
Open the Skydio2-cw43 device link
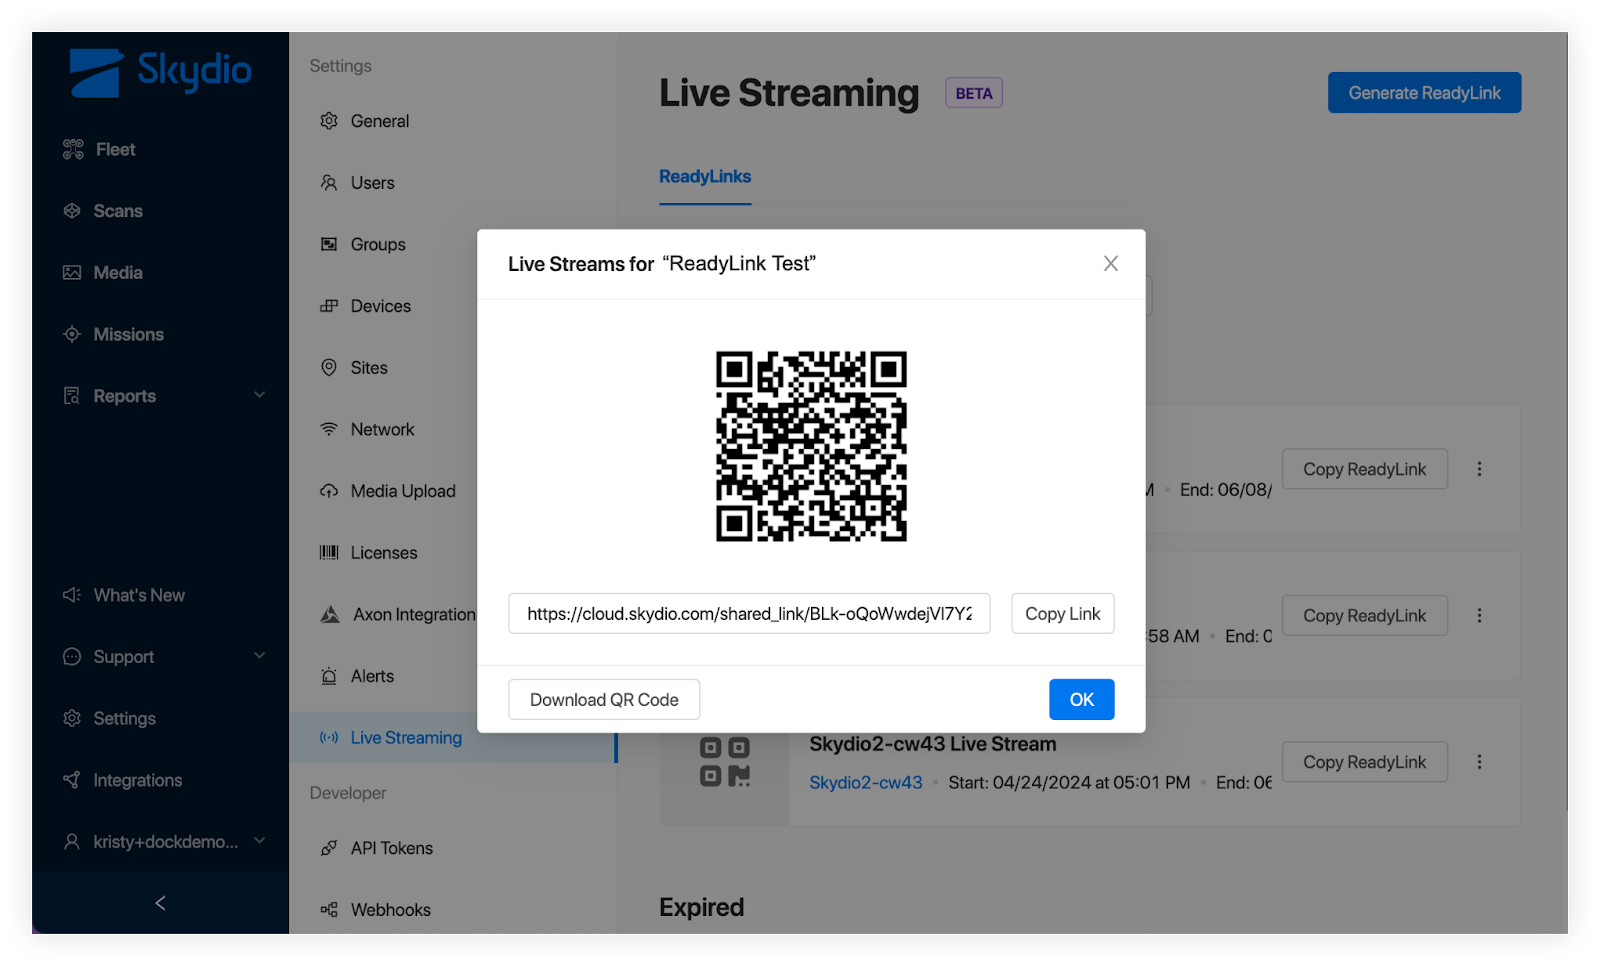(865, 783)
